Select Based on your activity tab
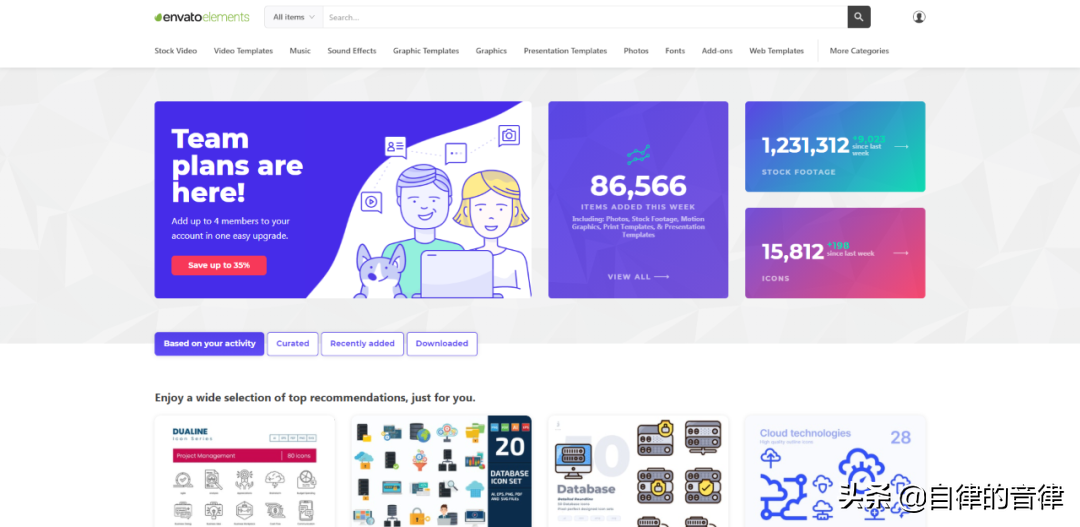1080x527 pixels. pyautogui.click(x=209, y=344)
